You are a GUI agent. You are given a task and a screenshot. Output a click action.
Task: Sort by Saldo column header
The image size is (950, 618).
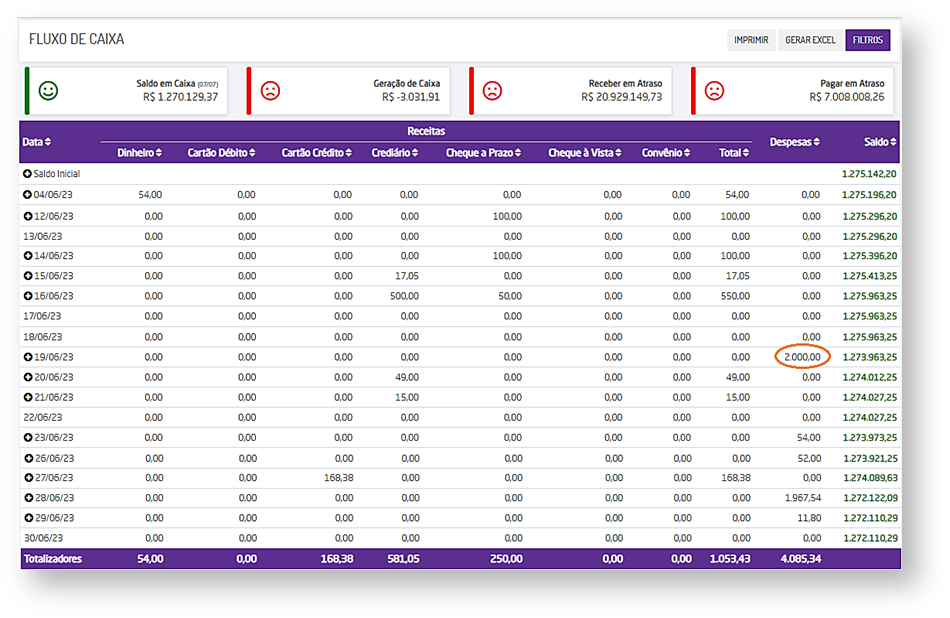click(x=880, y=142)
